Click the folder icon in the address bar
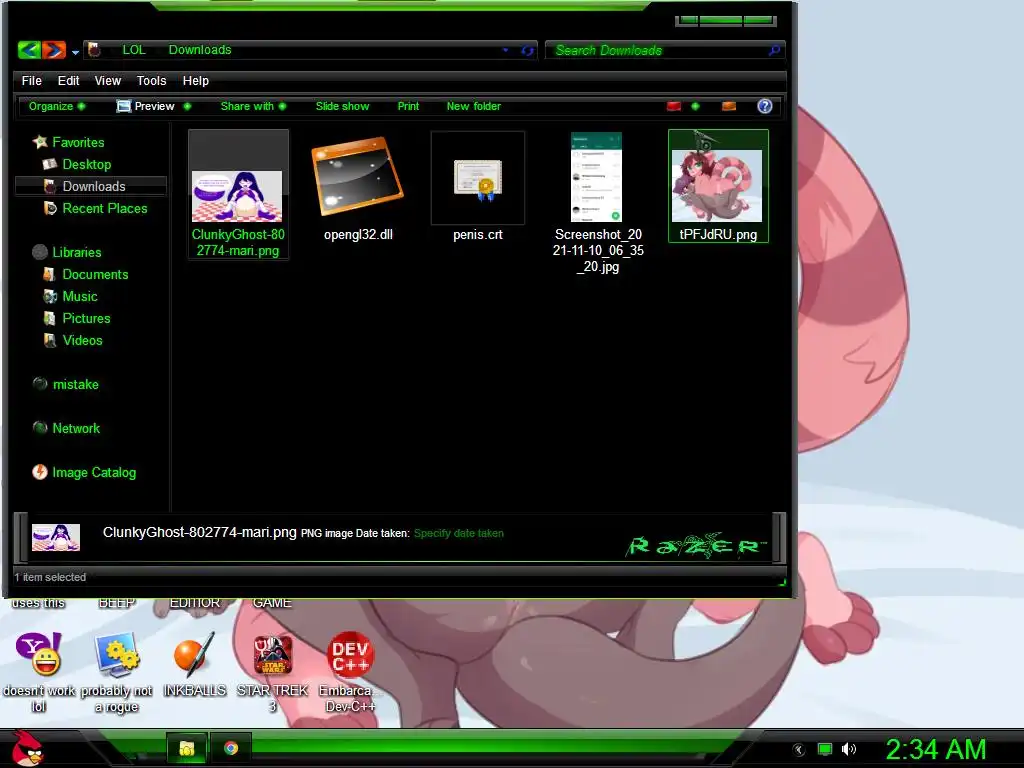 coord(94,50)
